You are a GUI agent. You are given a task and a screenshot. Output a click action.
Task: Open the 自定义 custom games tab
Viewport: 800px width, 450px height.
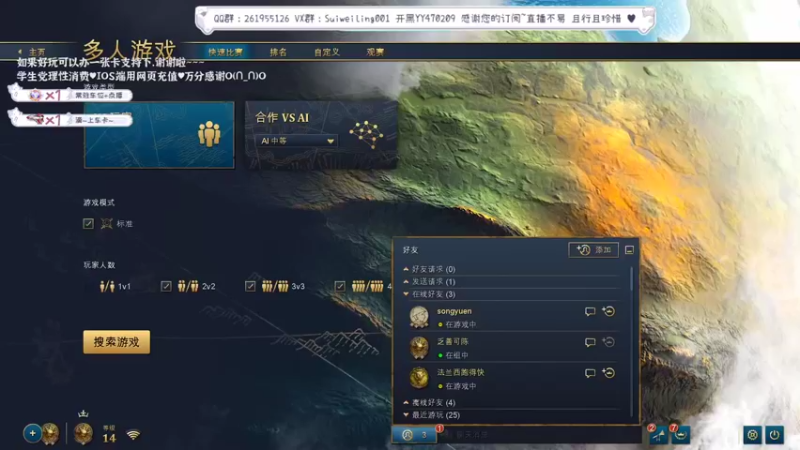coord(327,52)
